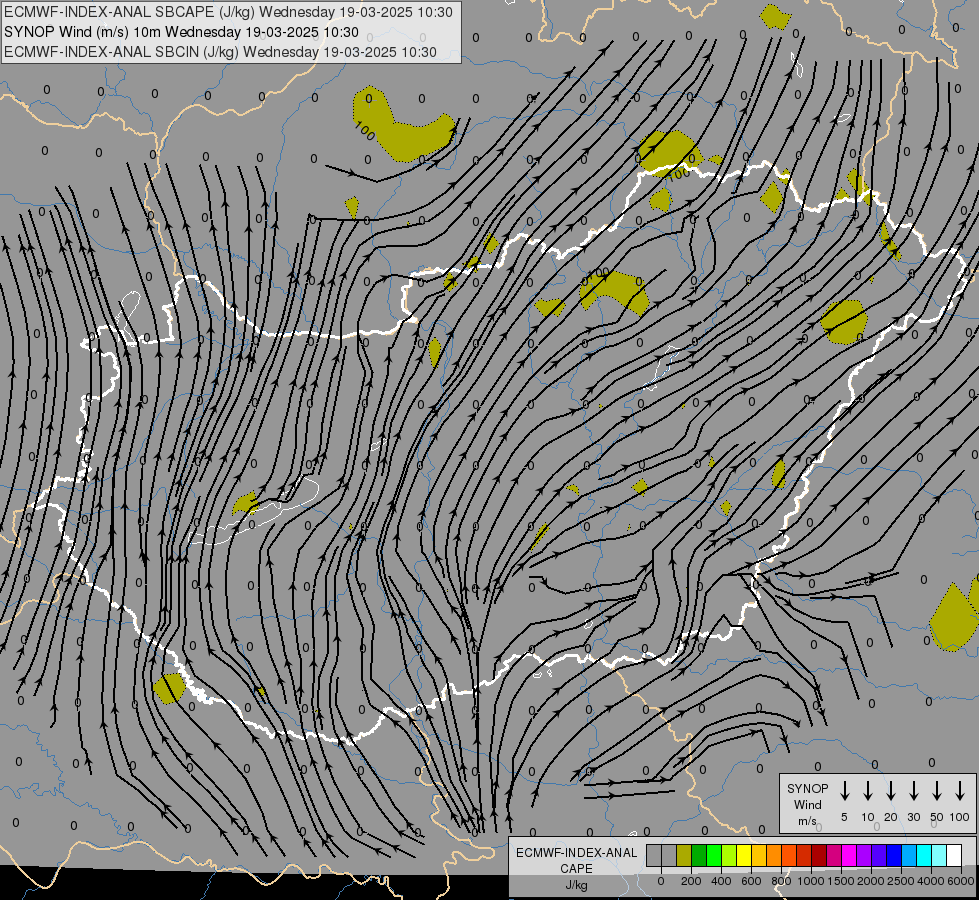Click the SYNOP Wind m/s legend label
Viewport: 979px width, 900px height.
point(807,804)
